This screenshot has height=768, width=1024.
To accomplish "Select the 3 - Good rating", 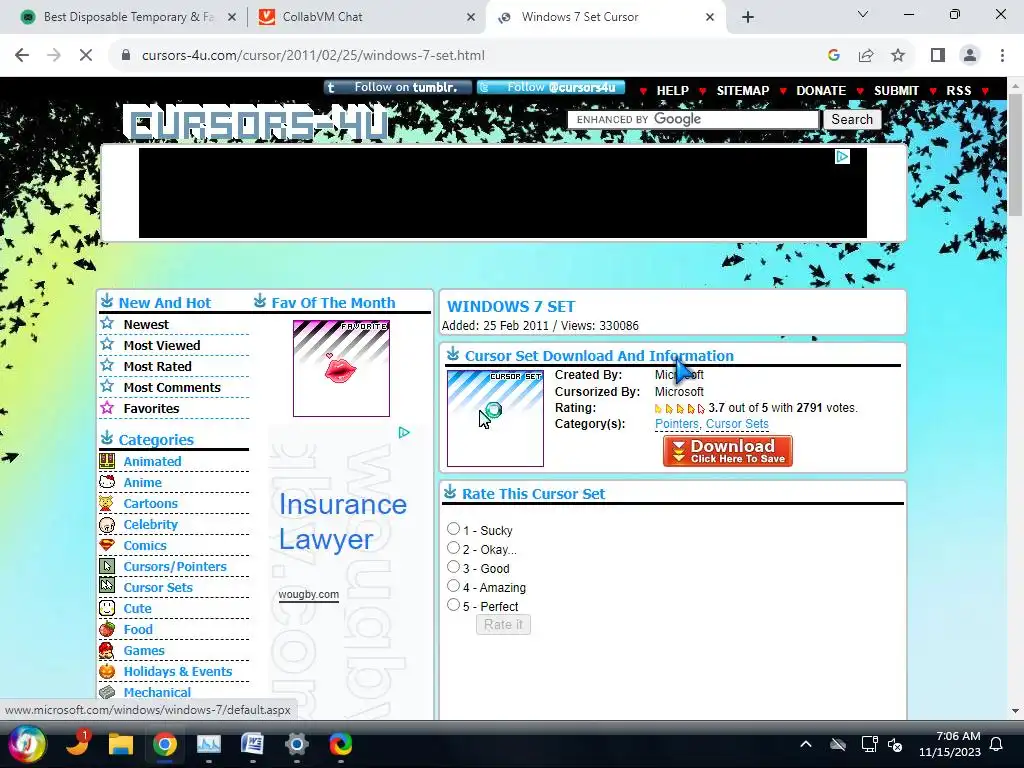I will [453, 566].
